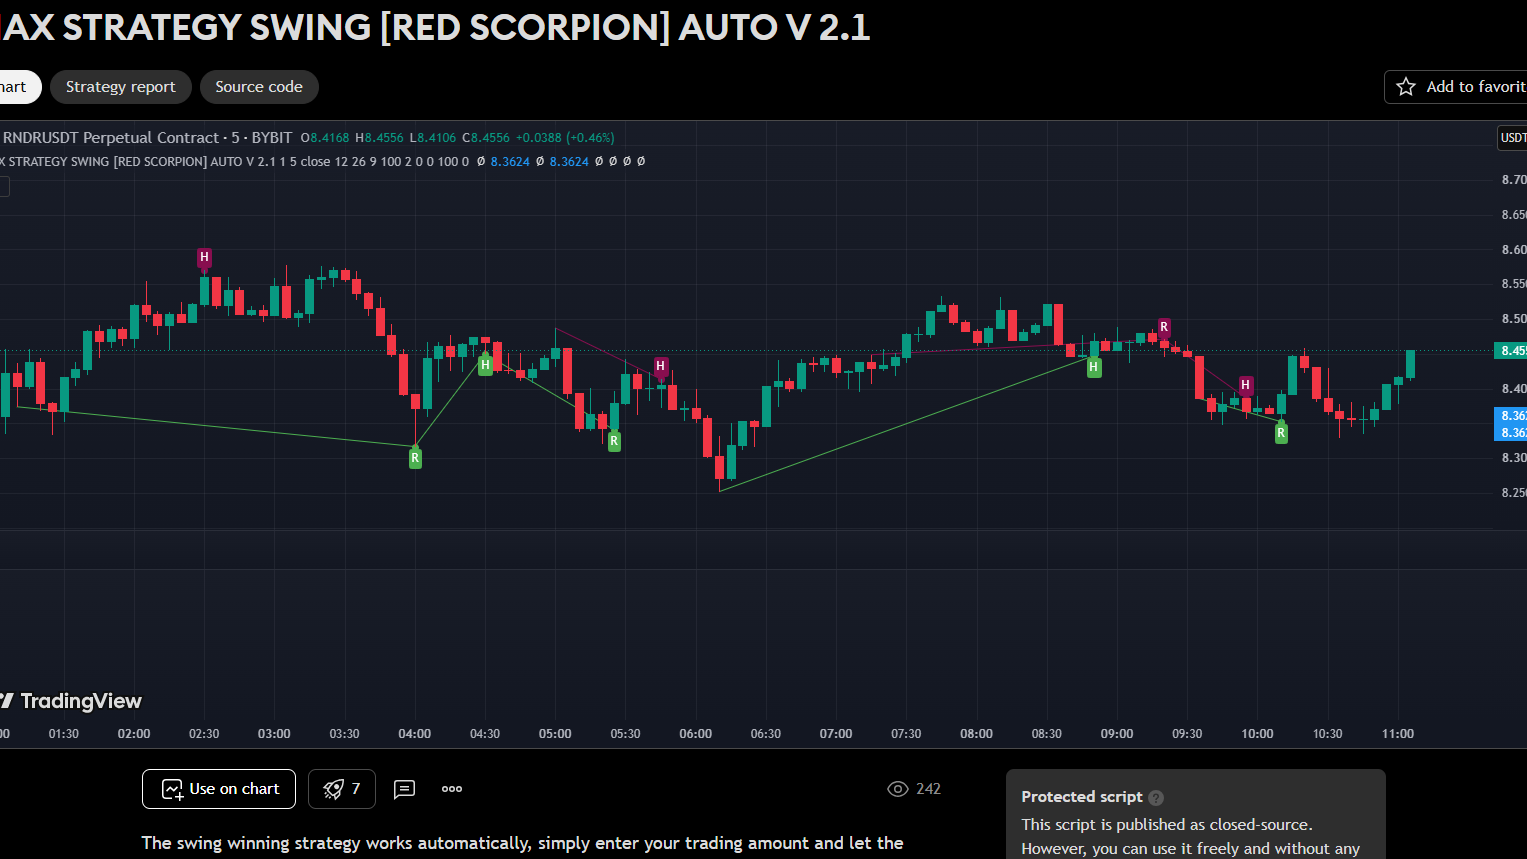This screenshot has height=859, width=1527.
Task: Click Use on chart button
Action: [219, 789]
